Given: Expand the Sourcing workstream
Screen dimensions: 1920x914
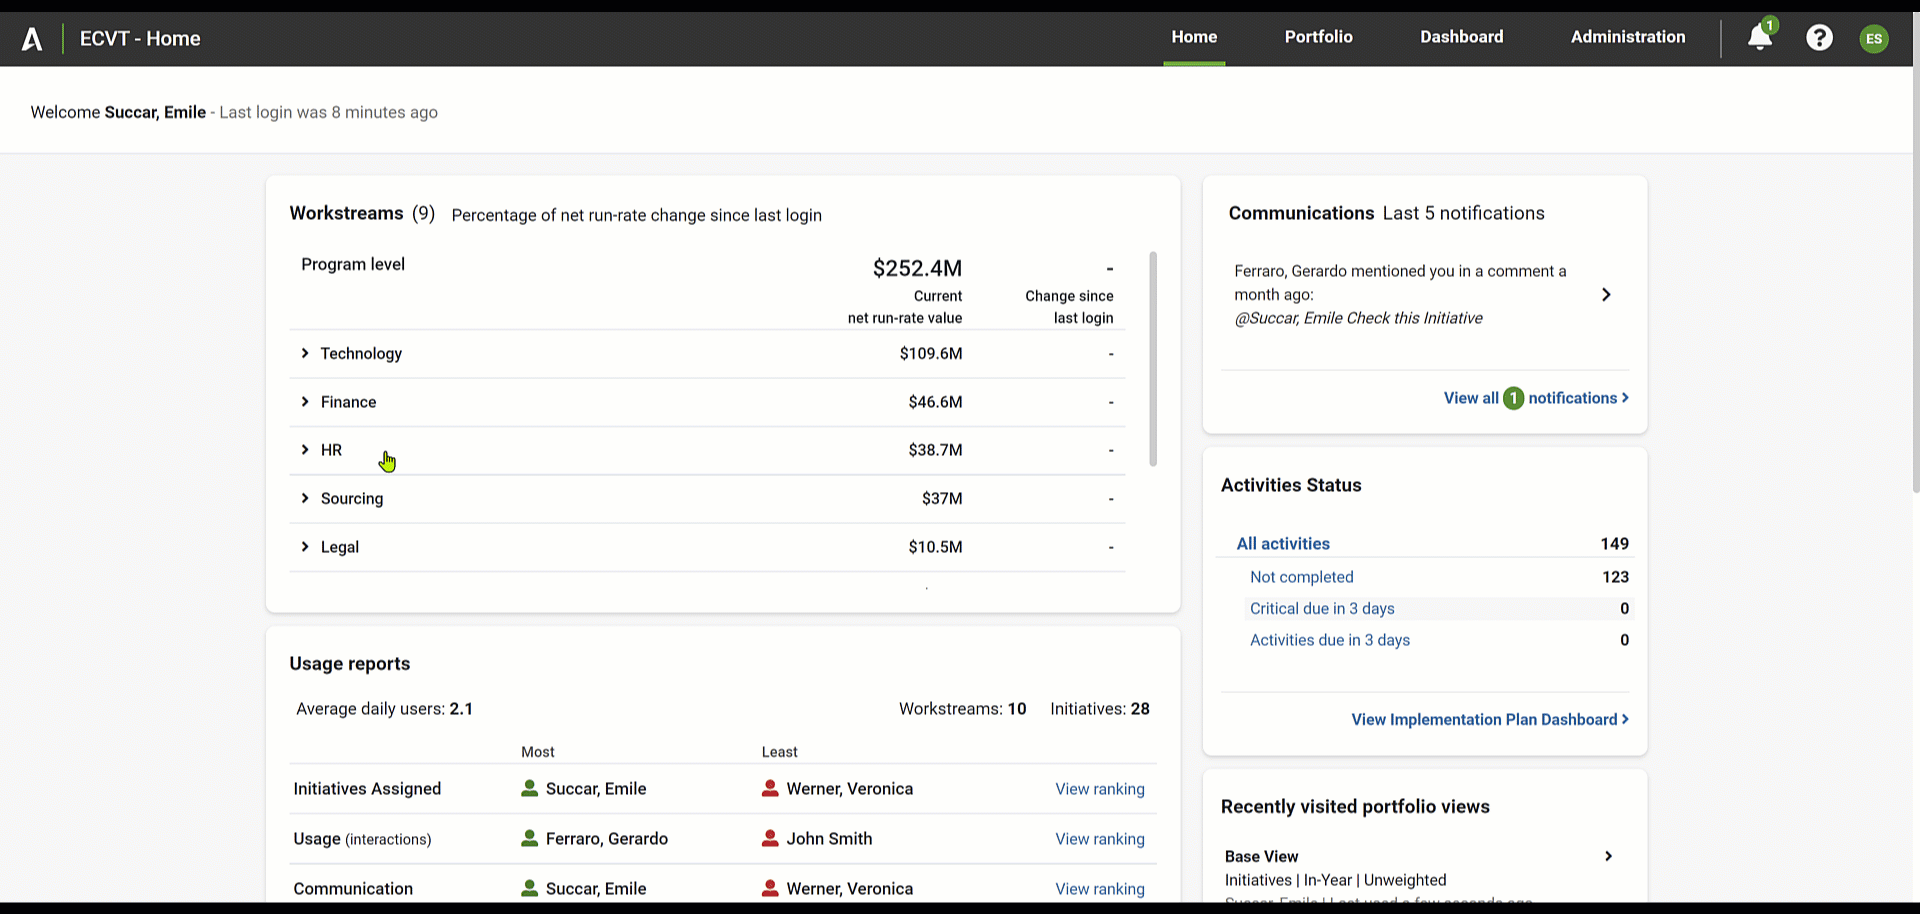Looking at the screenshot, I should 305,498.
